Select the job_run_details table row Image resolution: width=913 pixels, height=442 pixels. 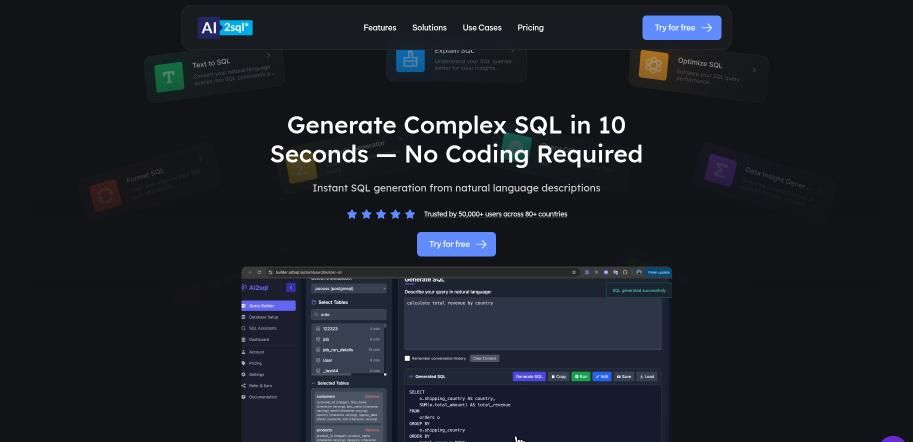tap(348, 350)
